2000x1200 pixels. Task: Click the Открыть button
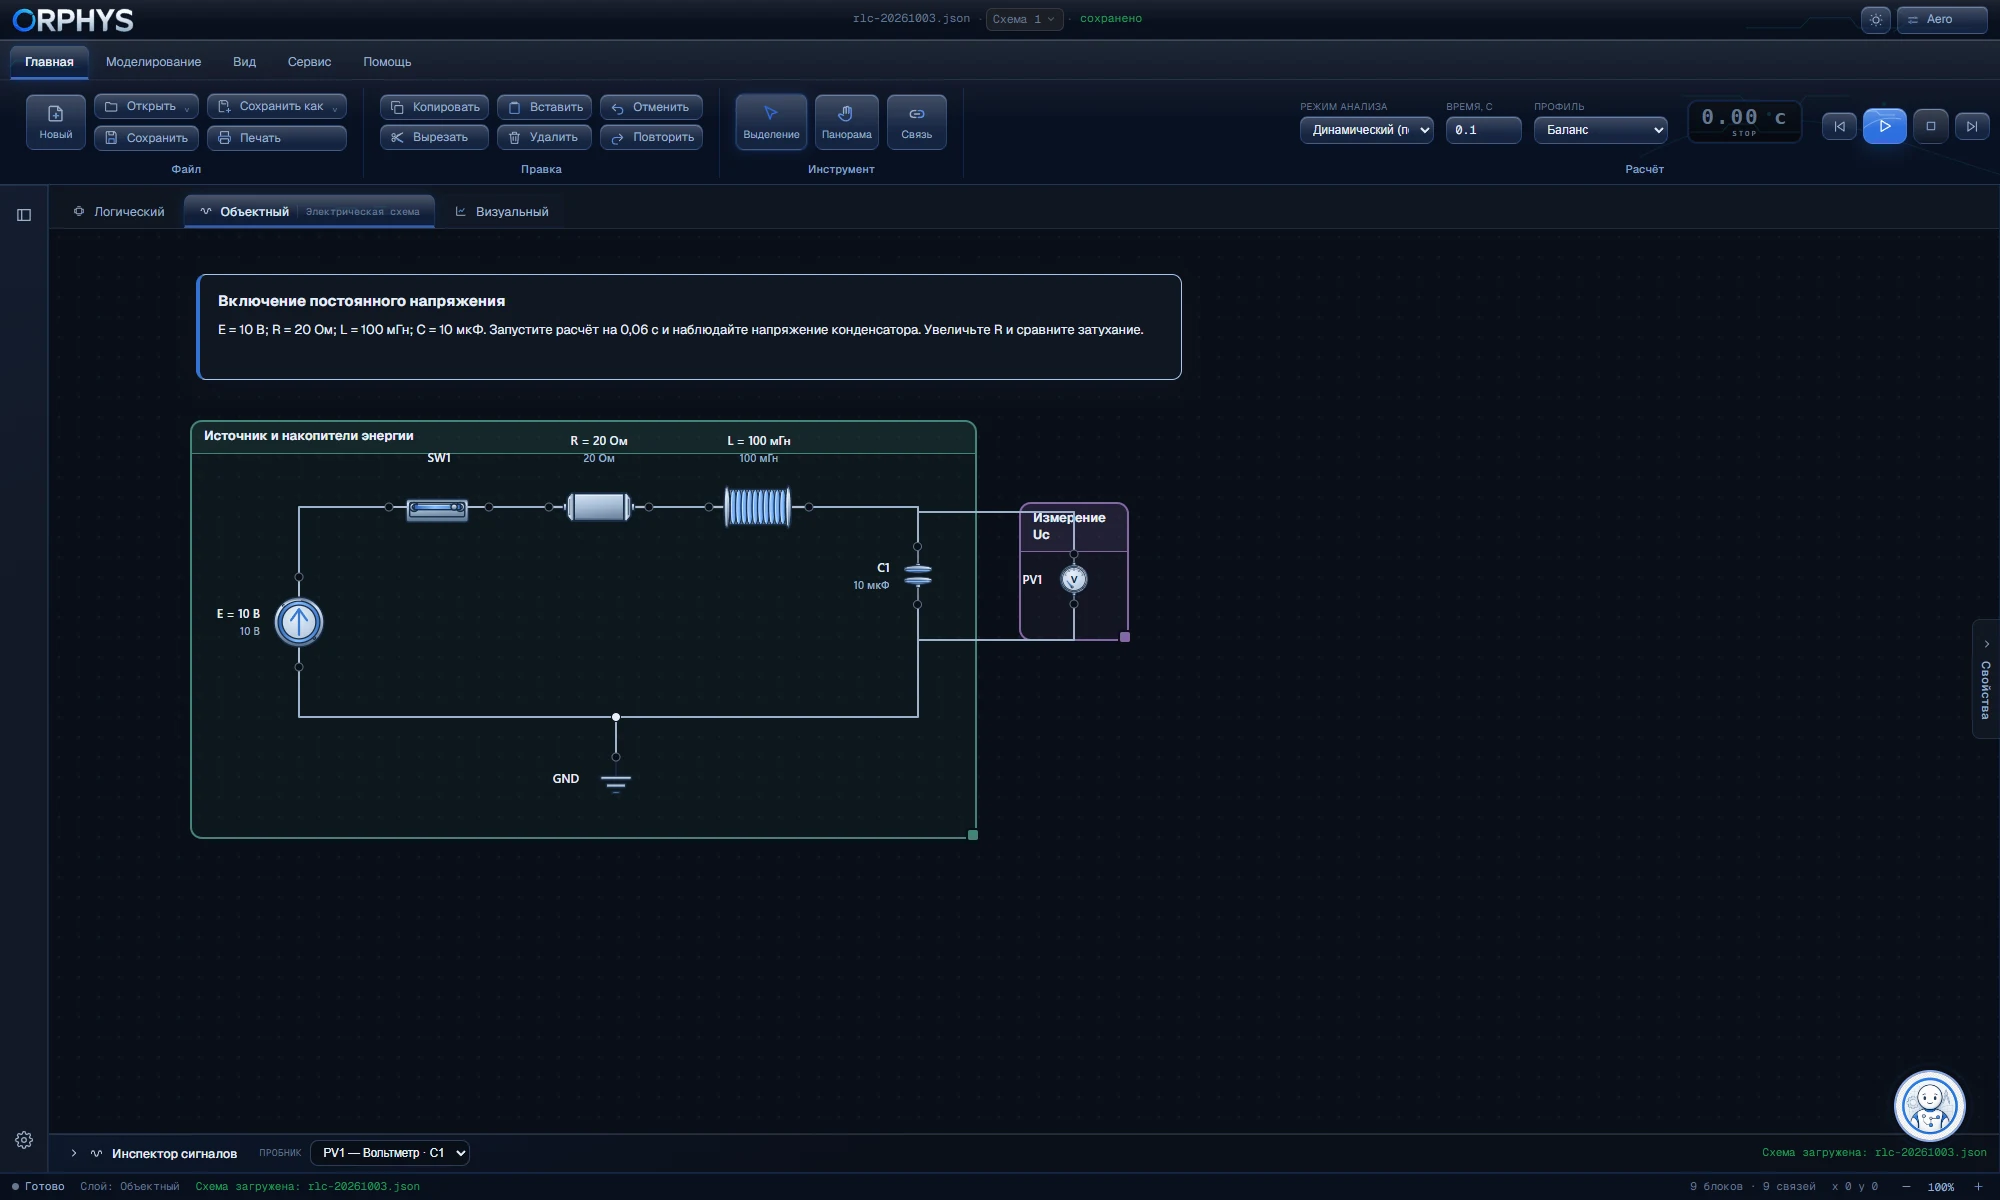click(x=146, y=106)
